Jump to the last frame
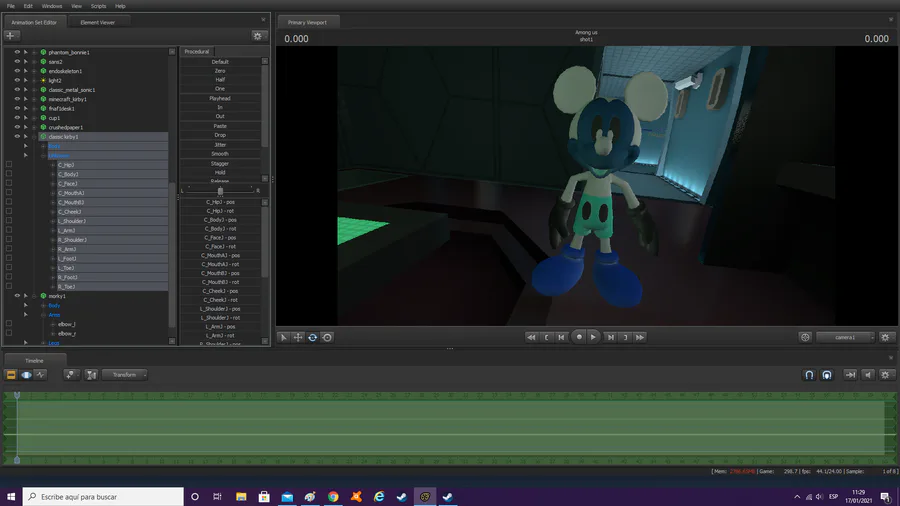Image resolution: width=900 pixels, height=506 pixels. tap(640, 337)
